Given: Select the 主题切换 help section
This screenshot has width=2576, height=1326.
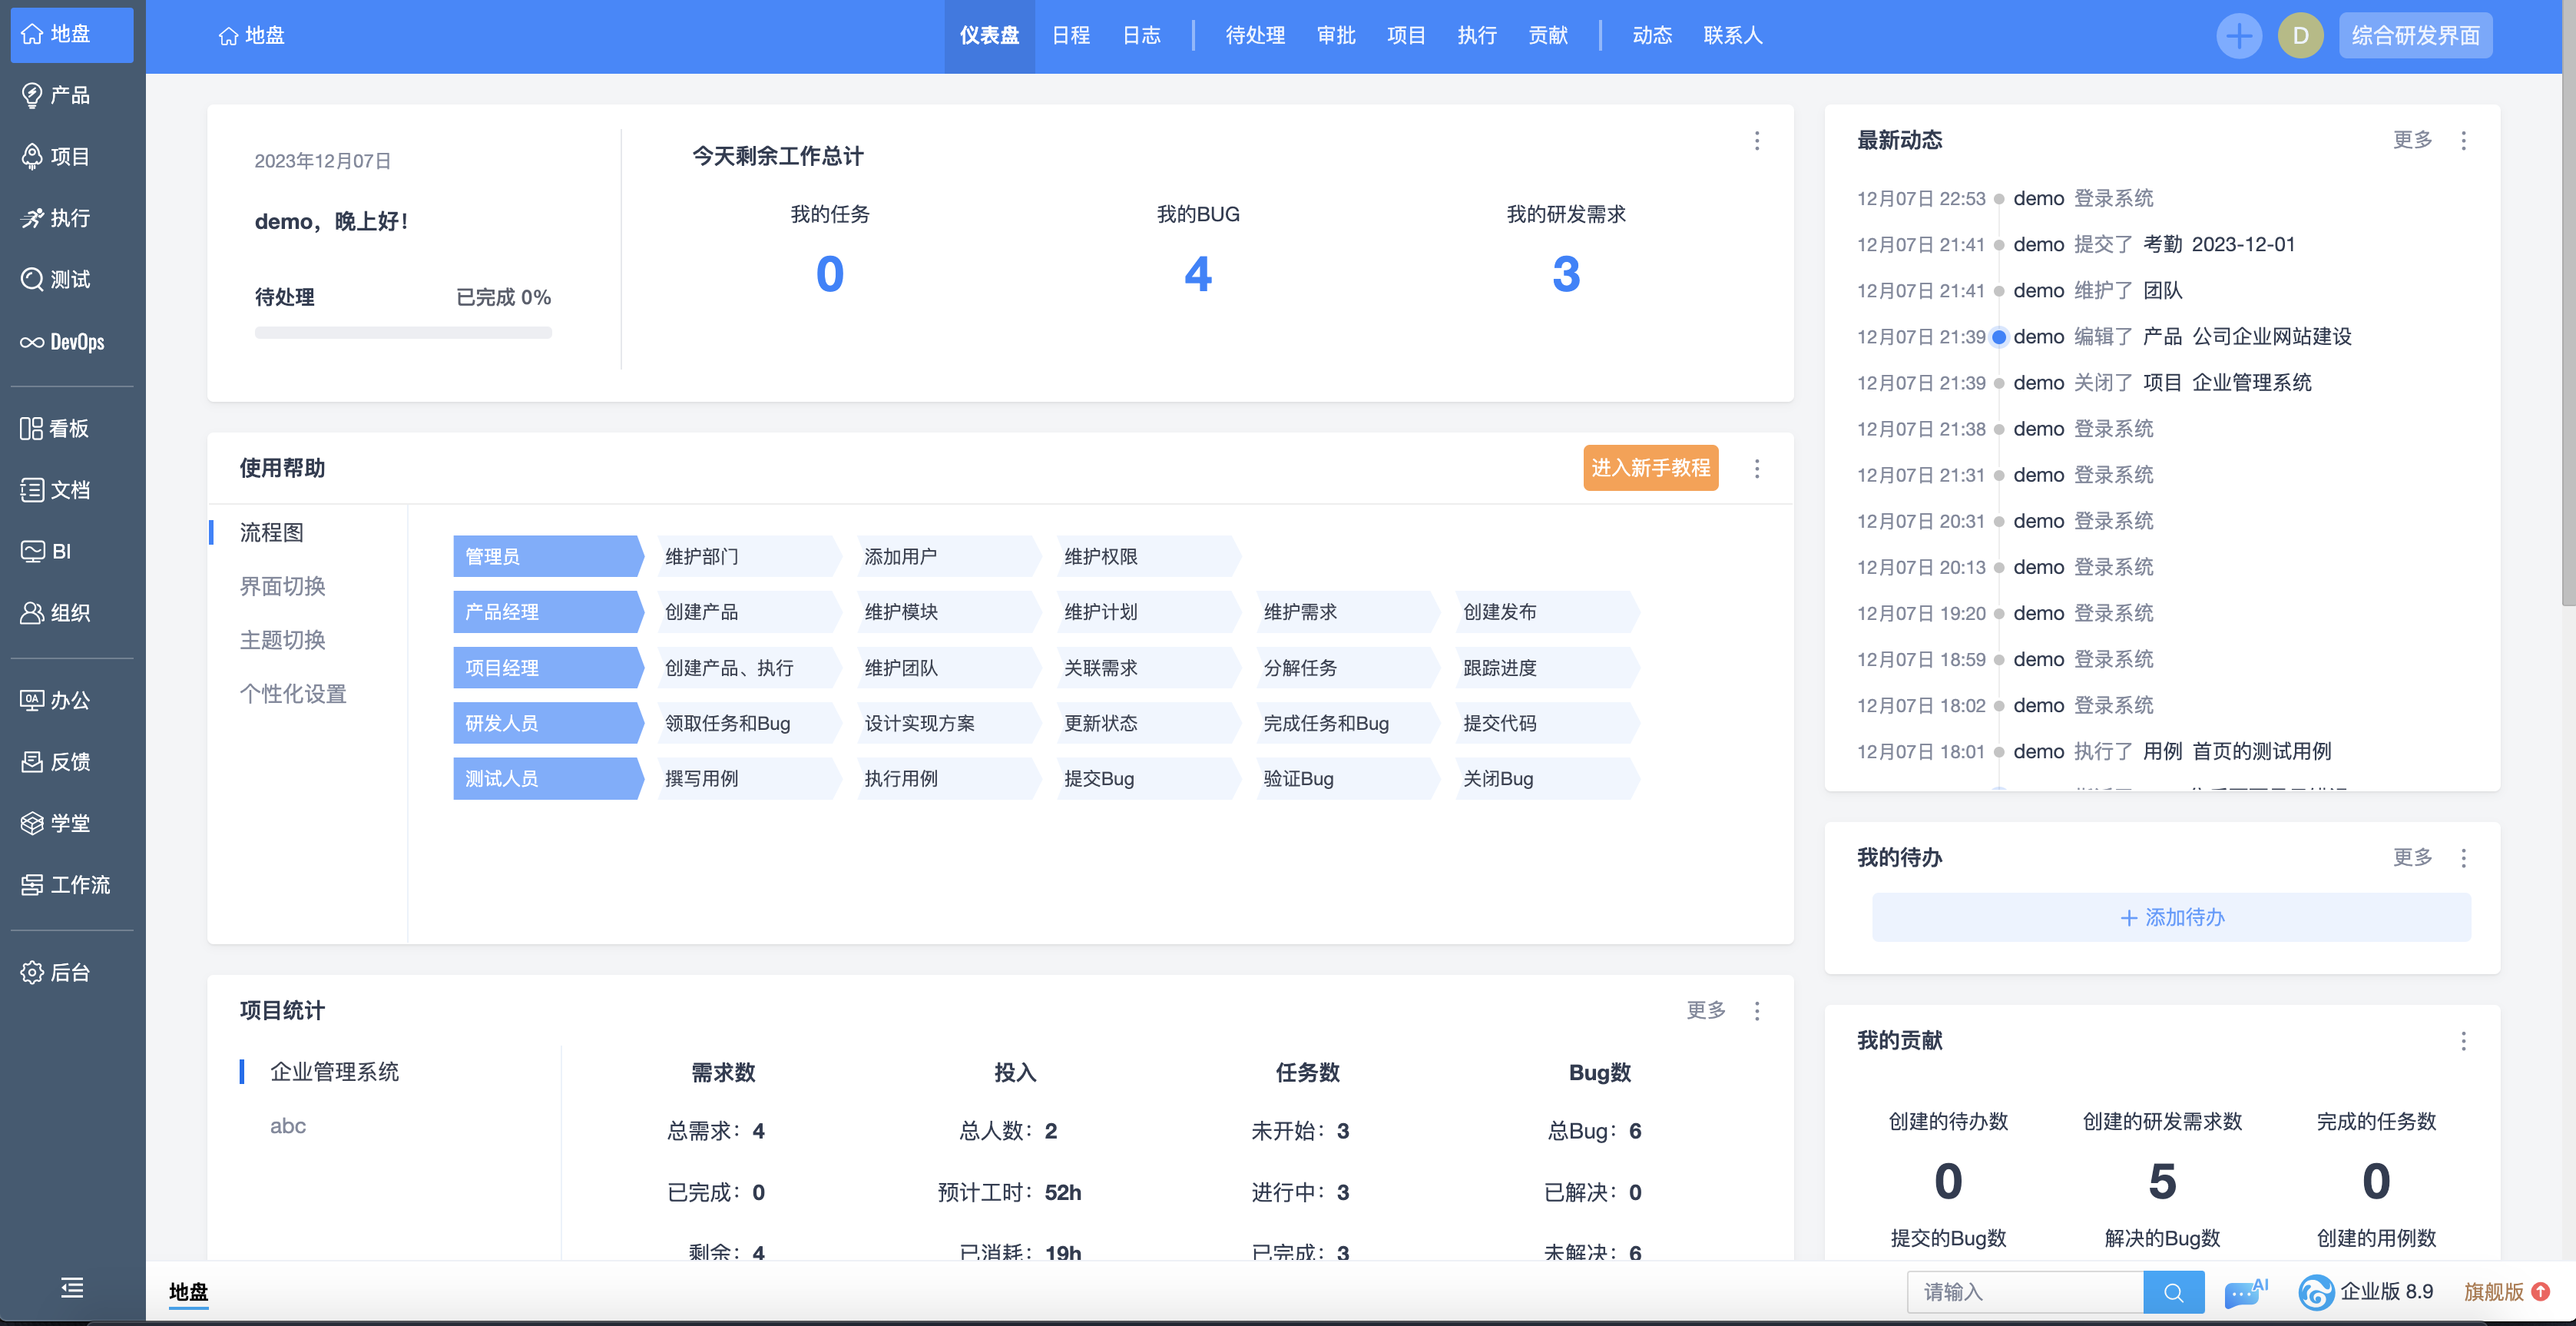Looking at the screenshot, I should coord(282,640).
